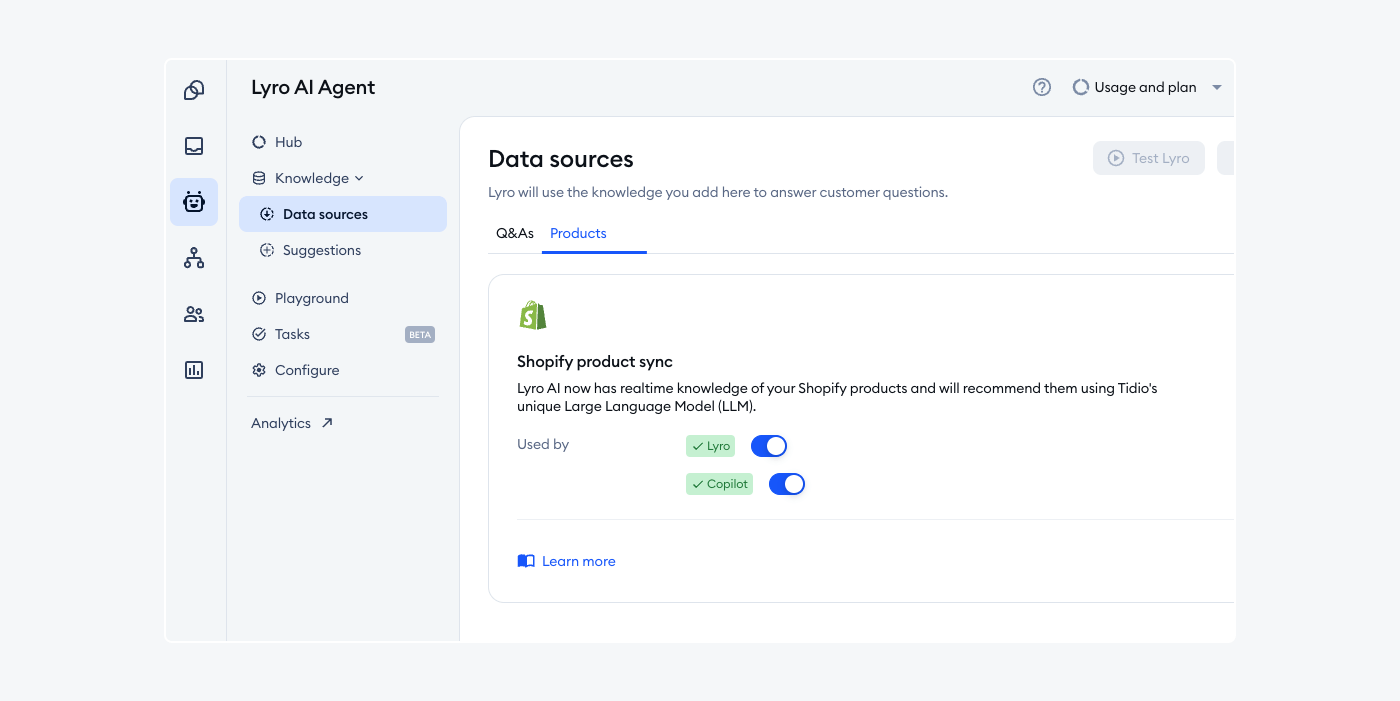Open the Tidio chat logo icon

point(194,90)
